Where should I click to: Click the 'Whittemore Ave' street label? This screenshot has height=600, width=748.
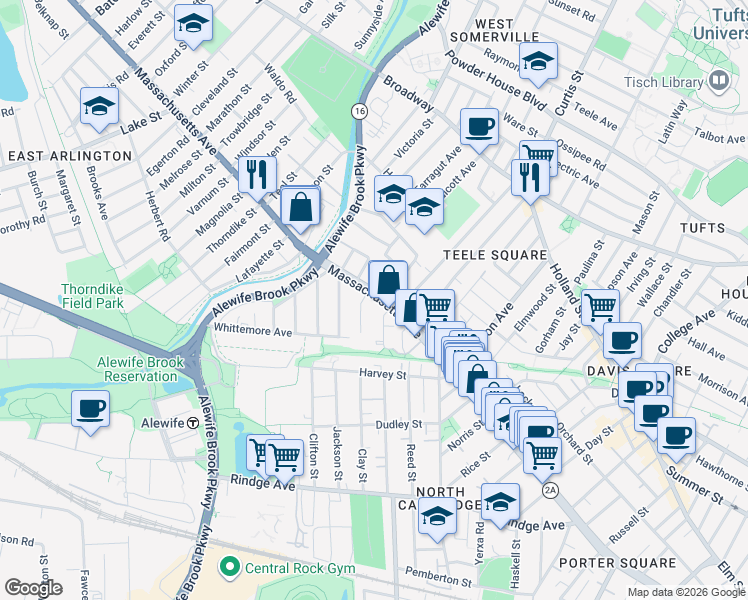[253, 330]
